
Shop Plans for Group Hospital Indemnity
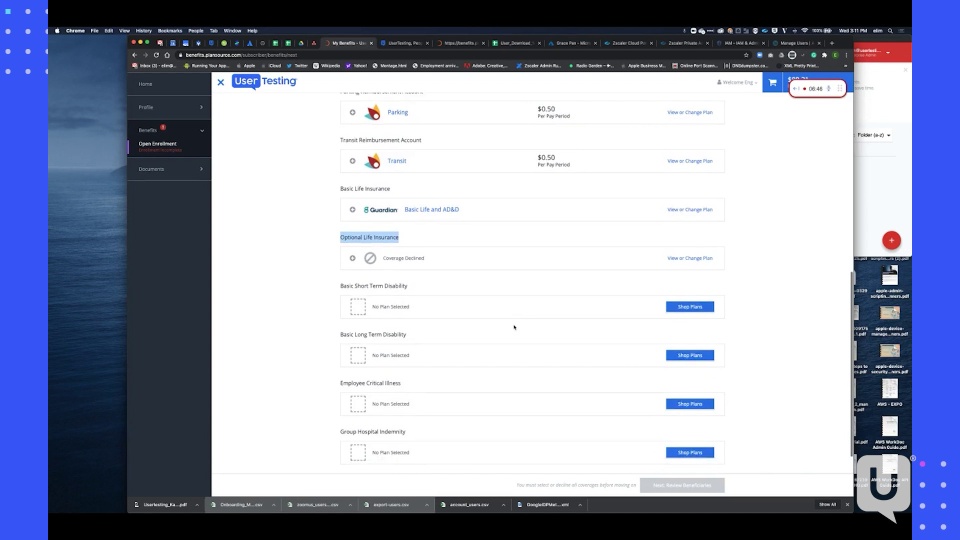pos(690,452)
